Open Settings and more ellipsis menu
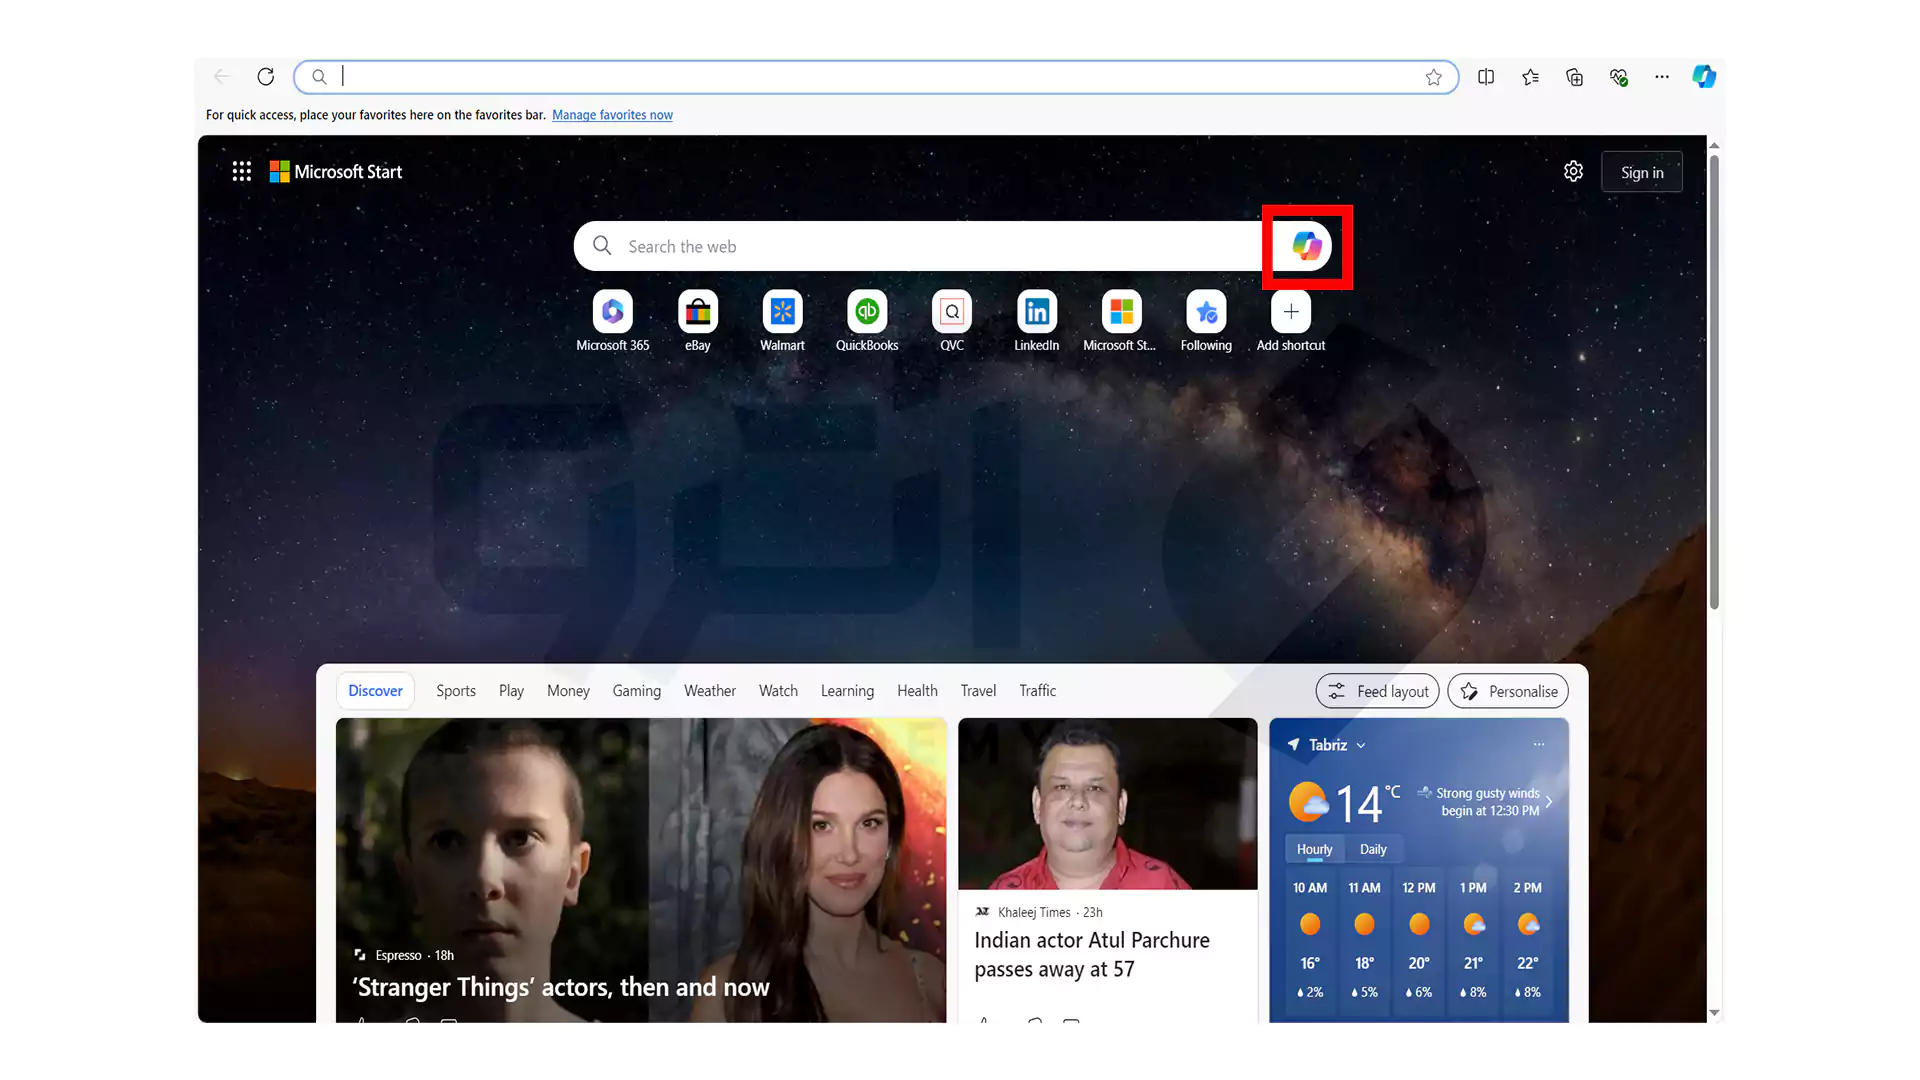This screenshot has height=1080, width=1920. tap(1661, 77)
